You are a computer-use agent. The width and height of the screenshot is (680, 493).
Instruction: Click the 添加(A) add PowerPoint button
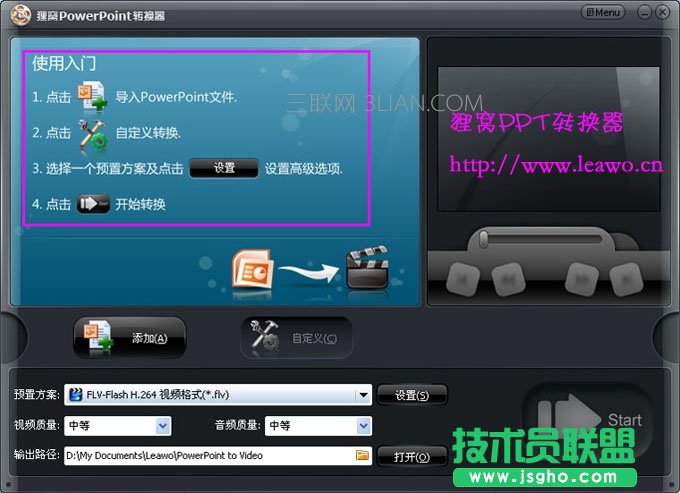(x=130, y=337)
